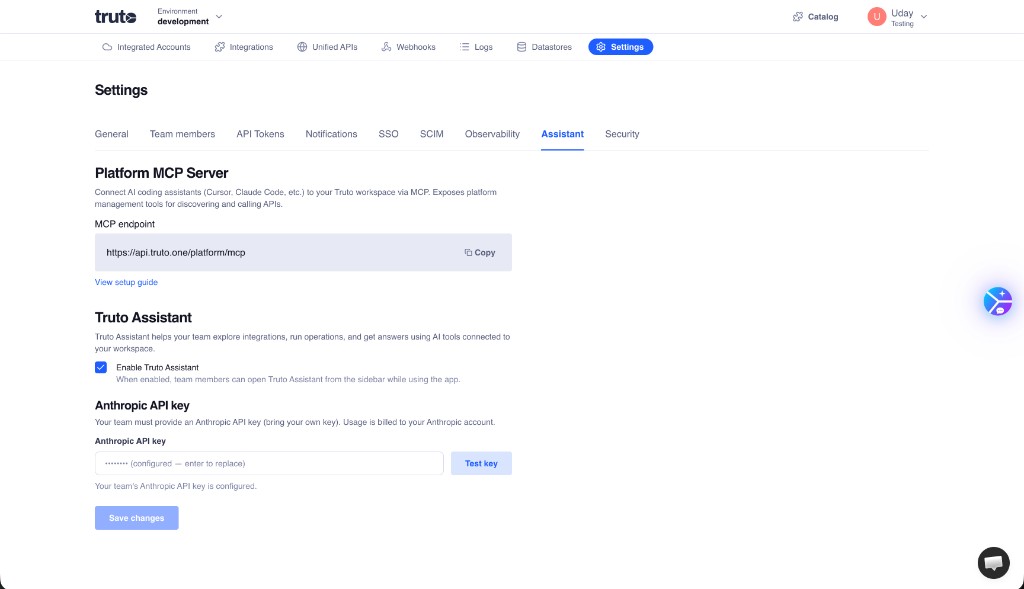
Task: Click the Settings gear icon
Action: tap(601, 47)
